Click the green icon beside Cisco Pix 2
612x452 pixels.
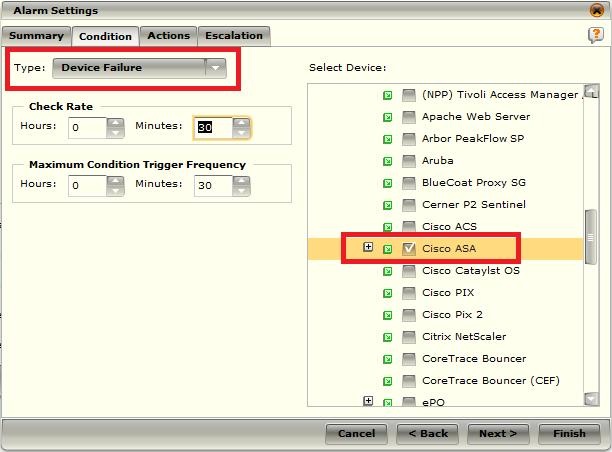pos(388,315)
